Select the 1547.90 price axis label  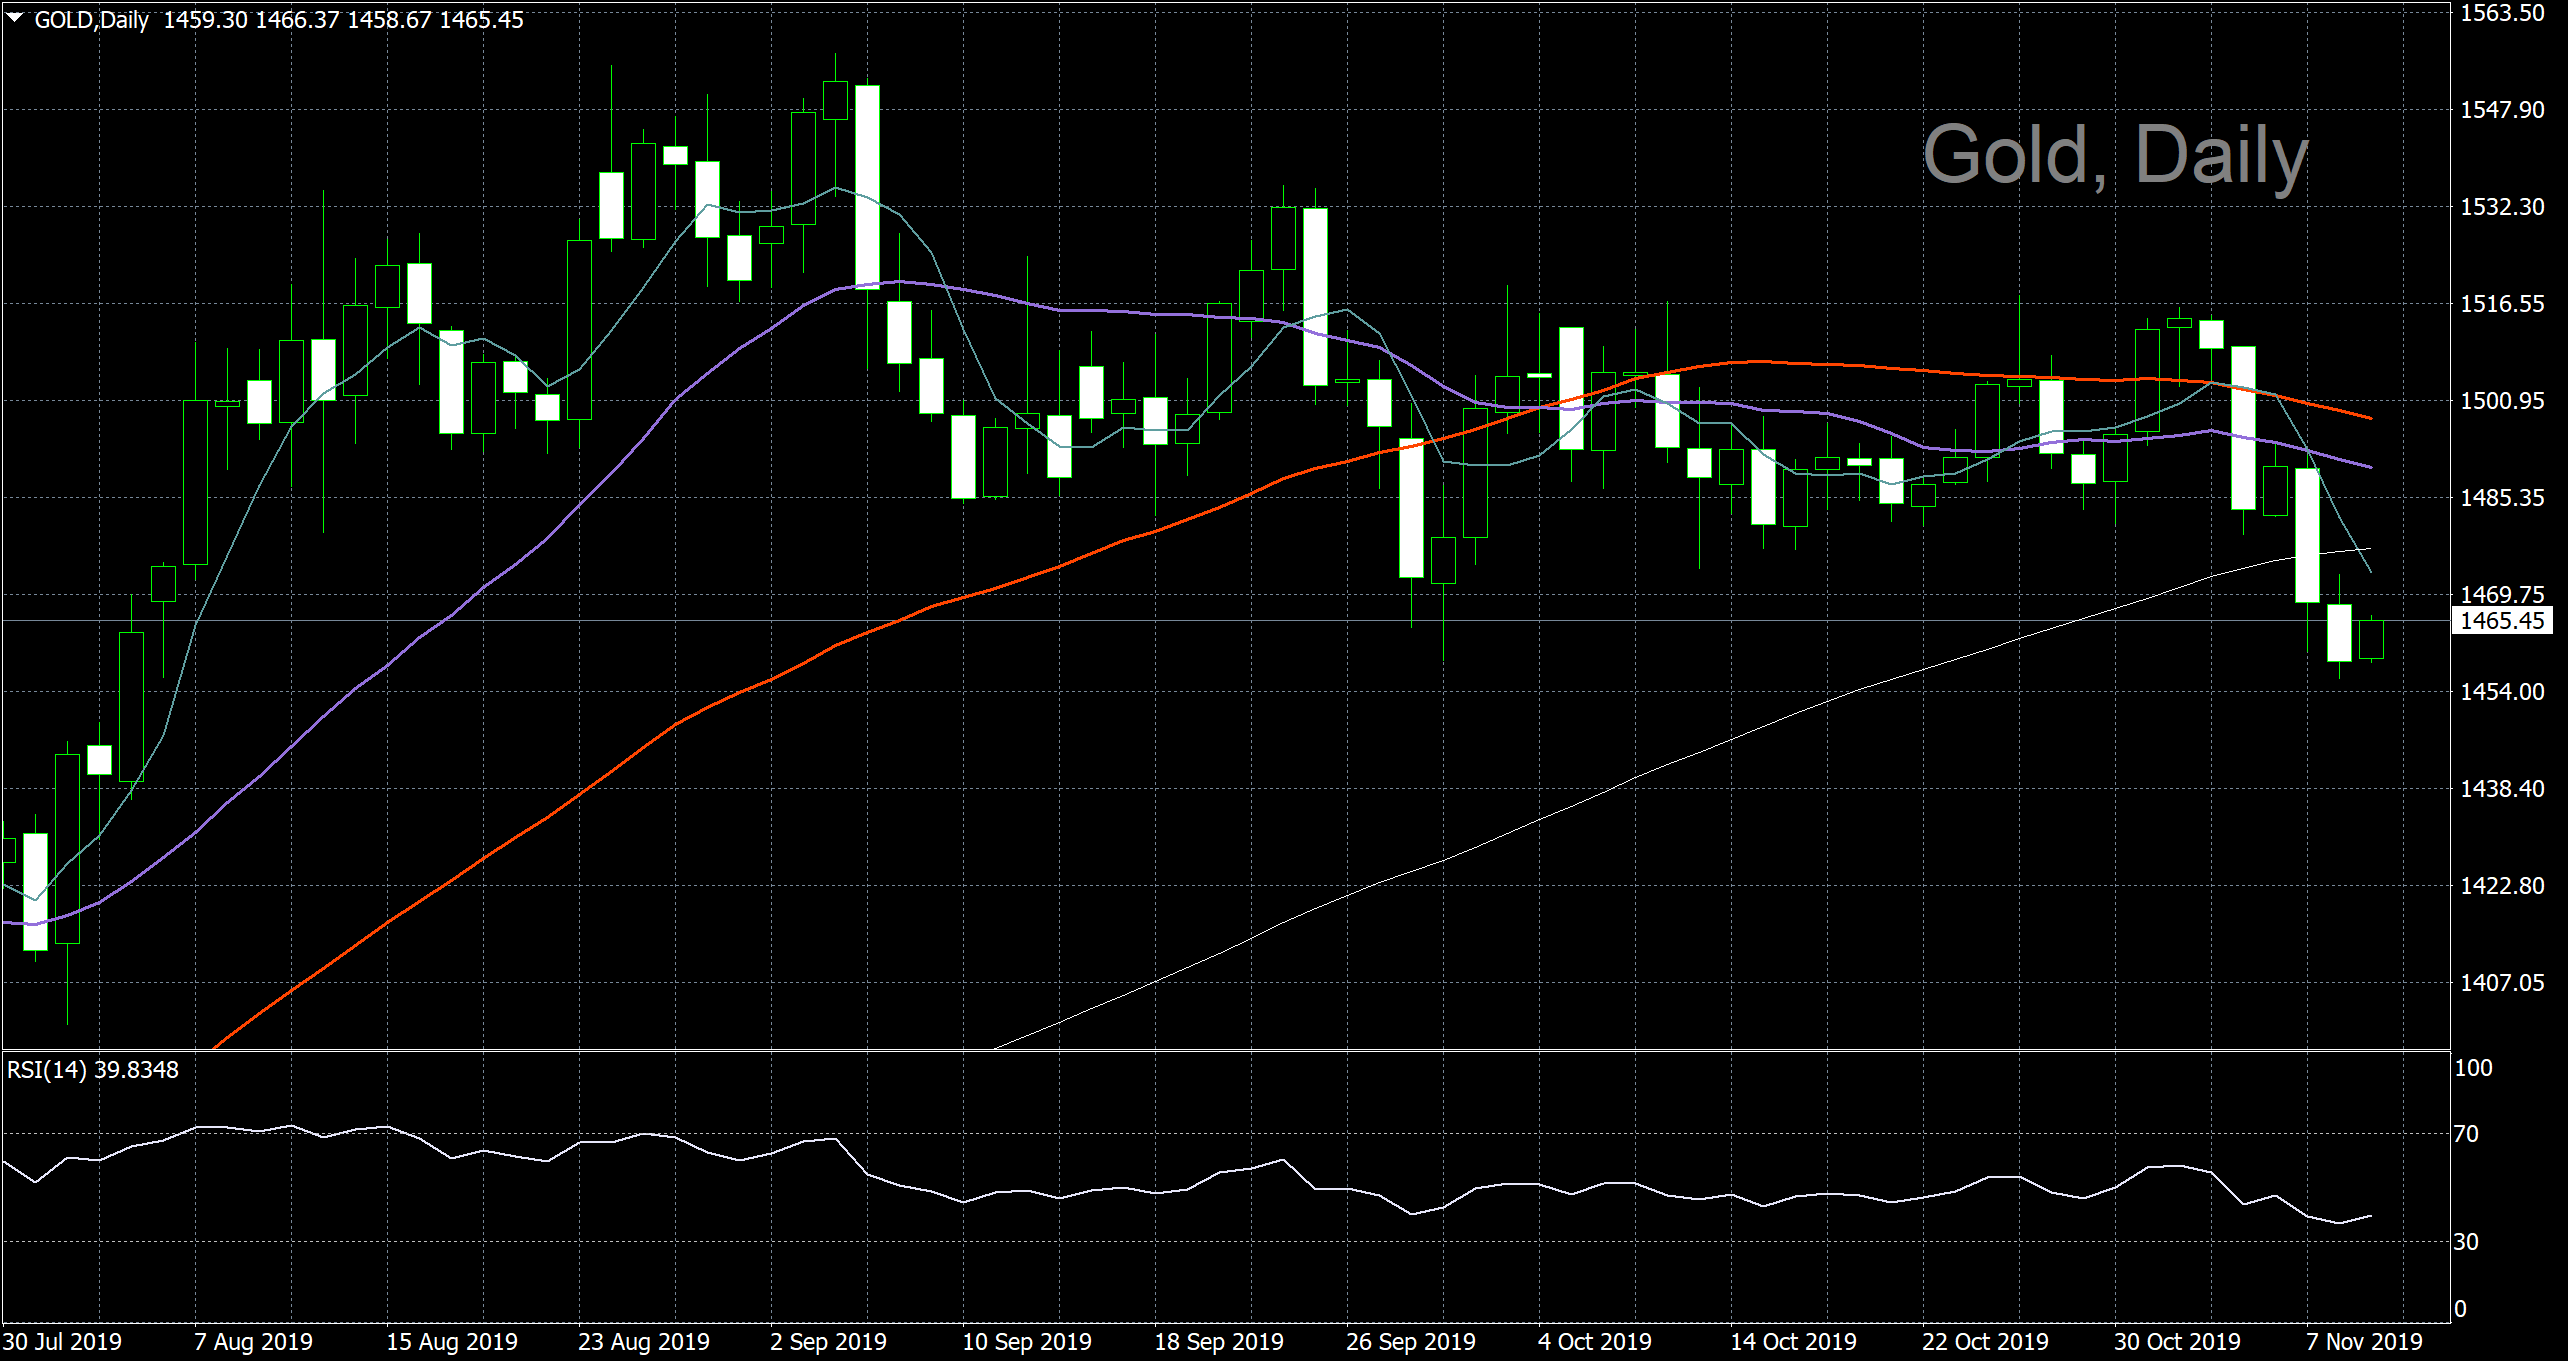[x=2502, y=110]
